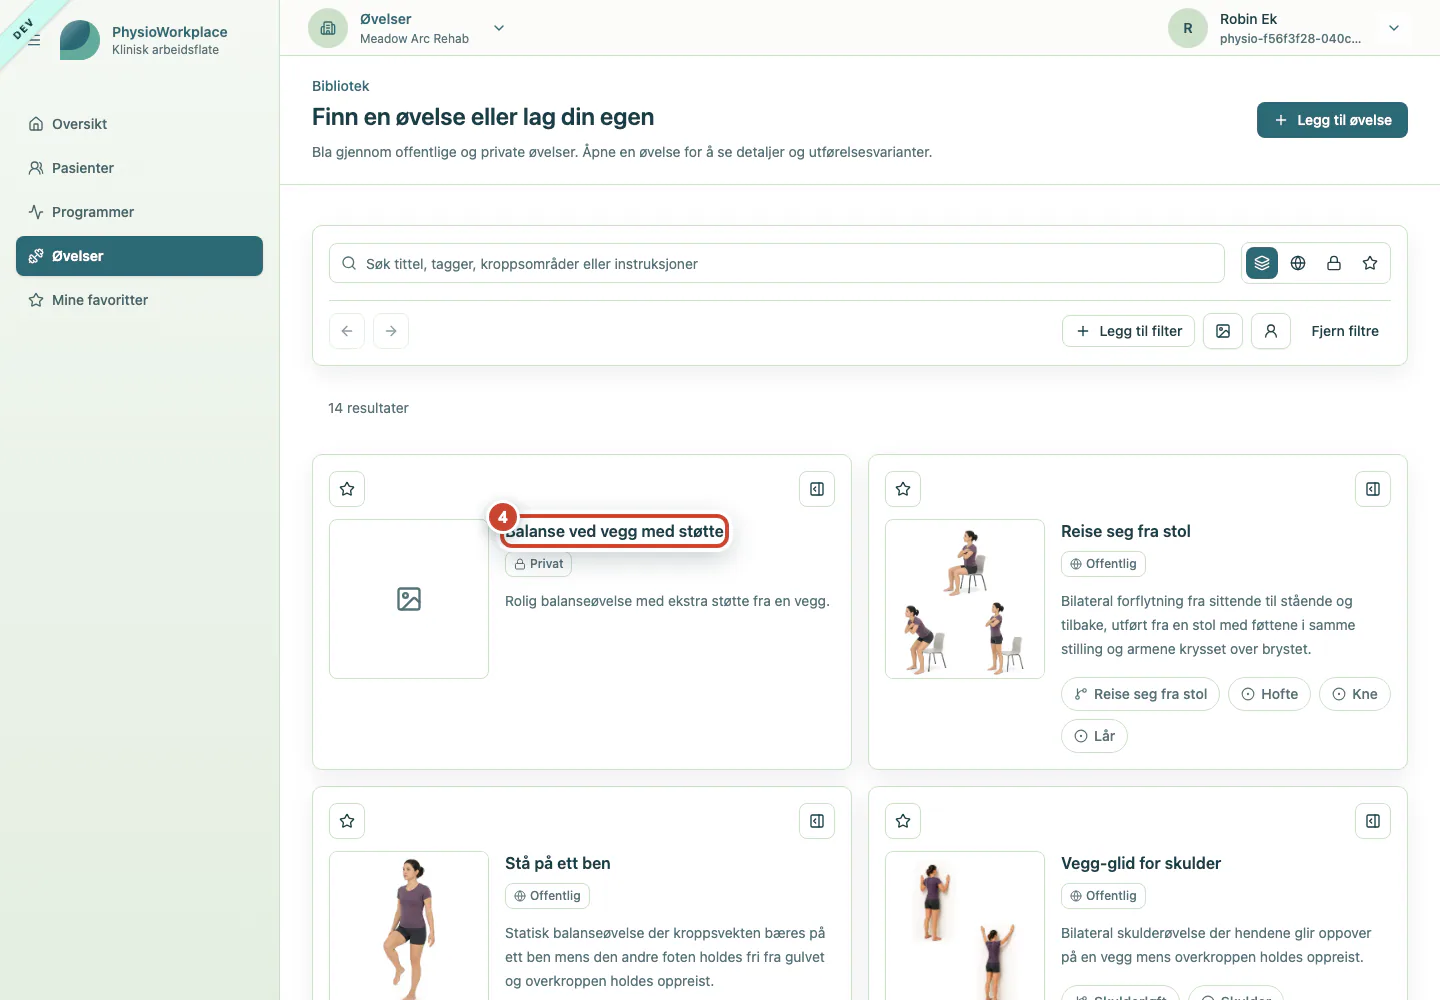The width and height of the screenshot is (1440, 1000).
Task: Open side panel for Stå på ett ben
Action: click(817, 821)
